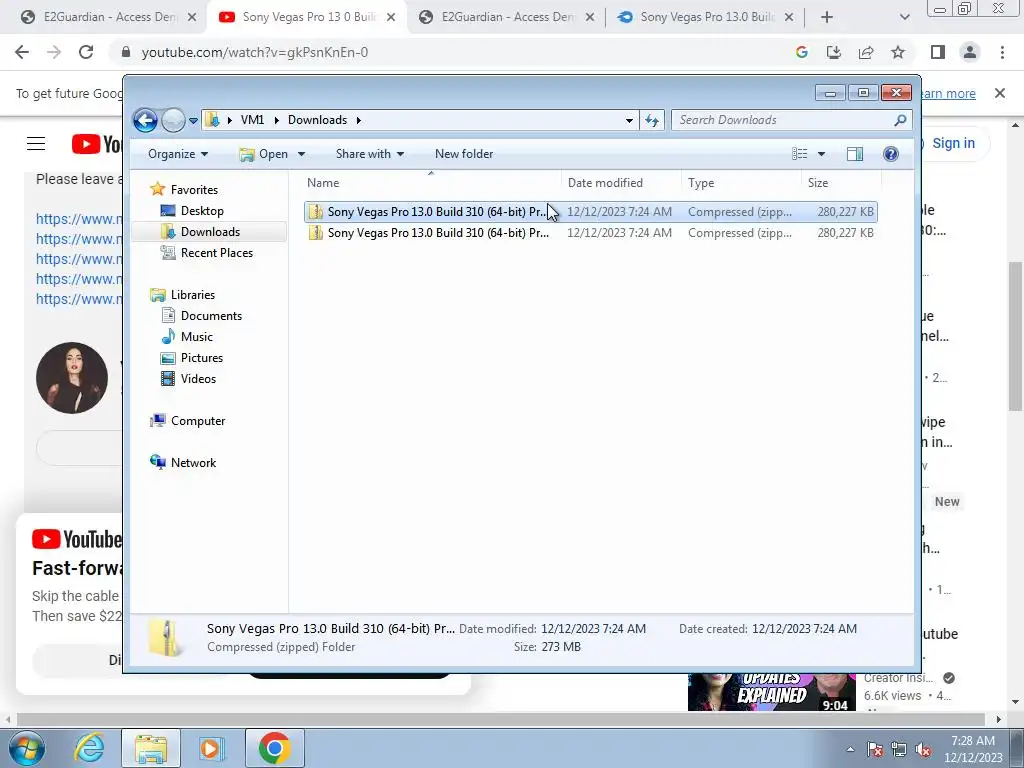The width and height of the screenshot is (1024, 768).
Task: Open the recent pages dropdown arrow in Explorer
Action: 193,121
